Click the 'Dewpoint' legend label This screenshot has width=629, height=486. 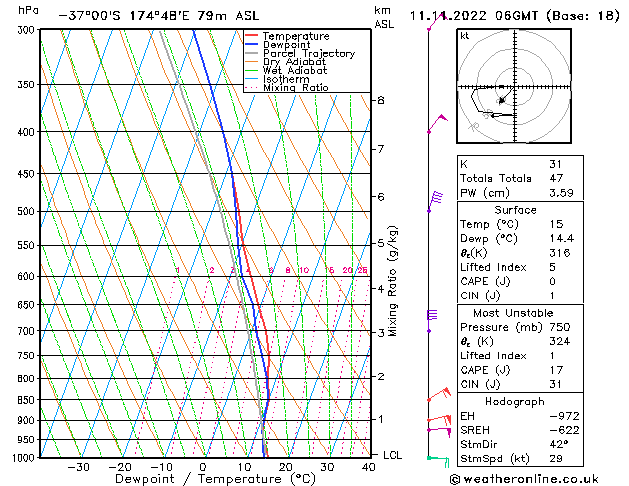click(286, 45)
